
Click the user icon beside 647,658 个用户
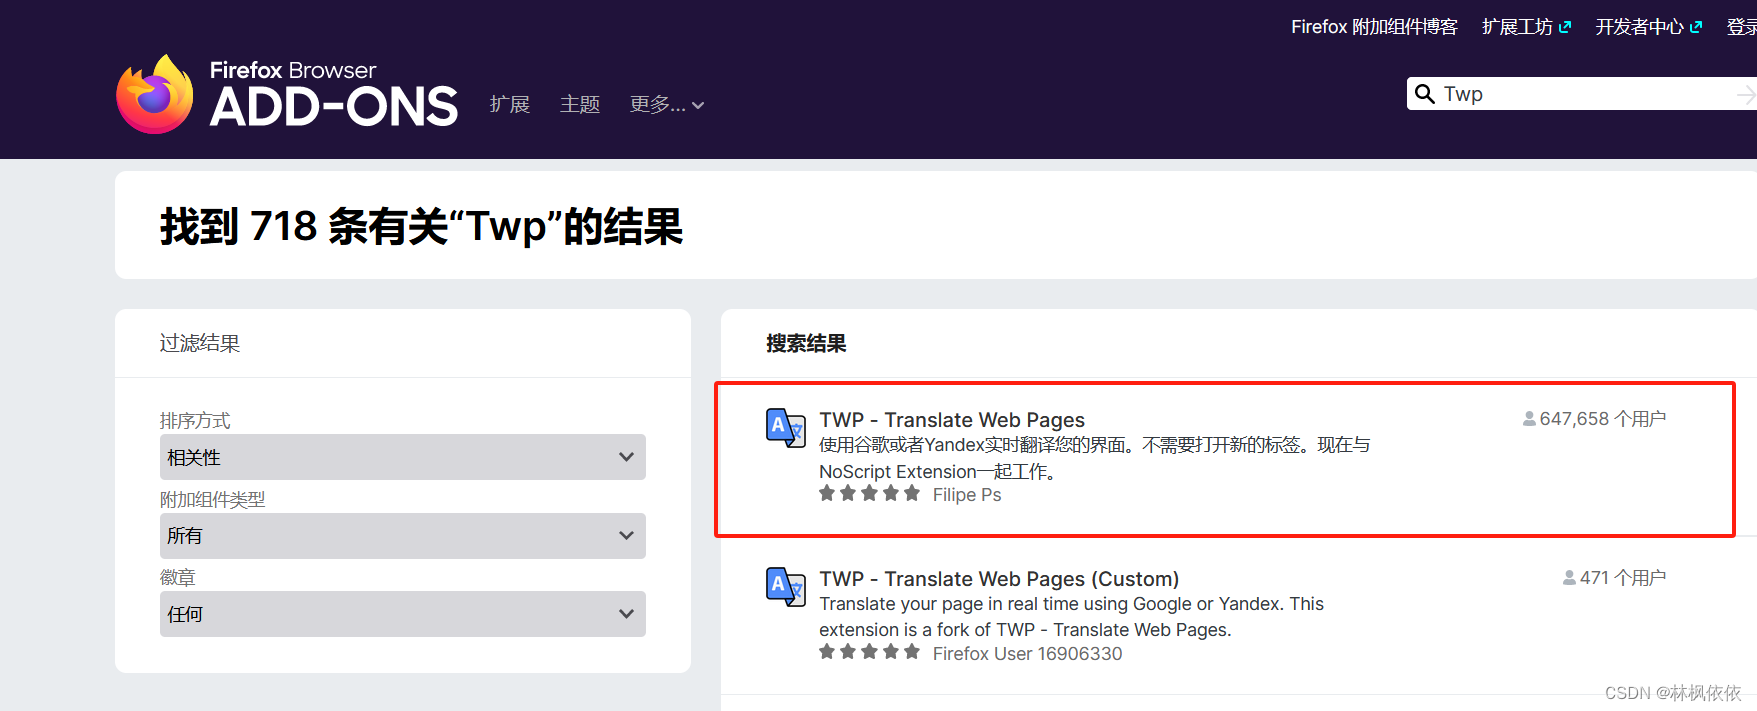coord(1529,419)
